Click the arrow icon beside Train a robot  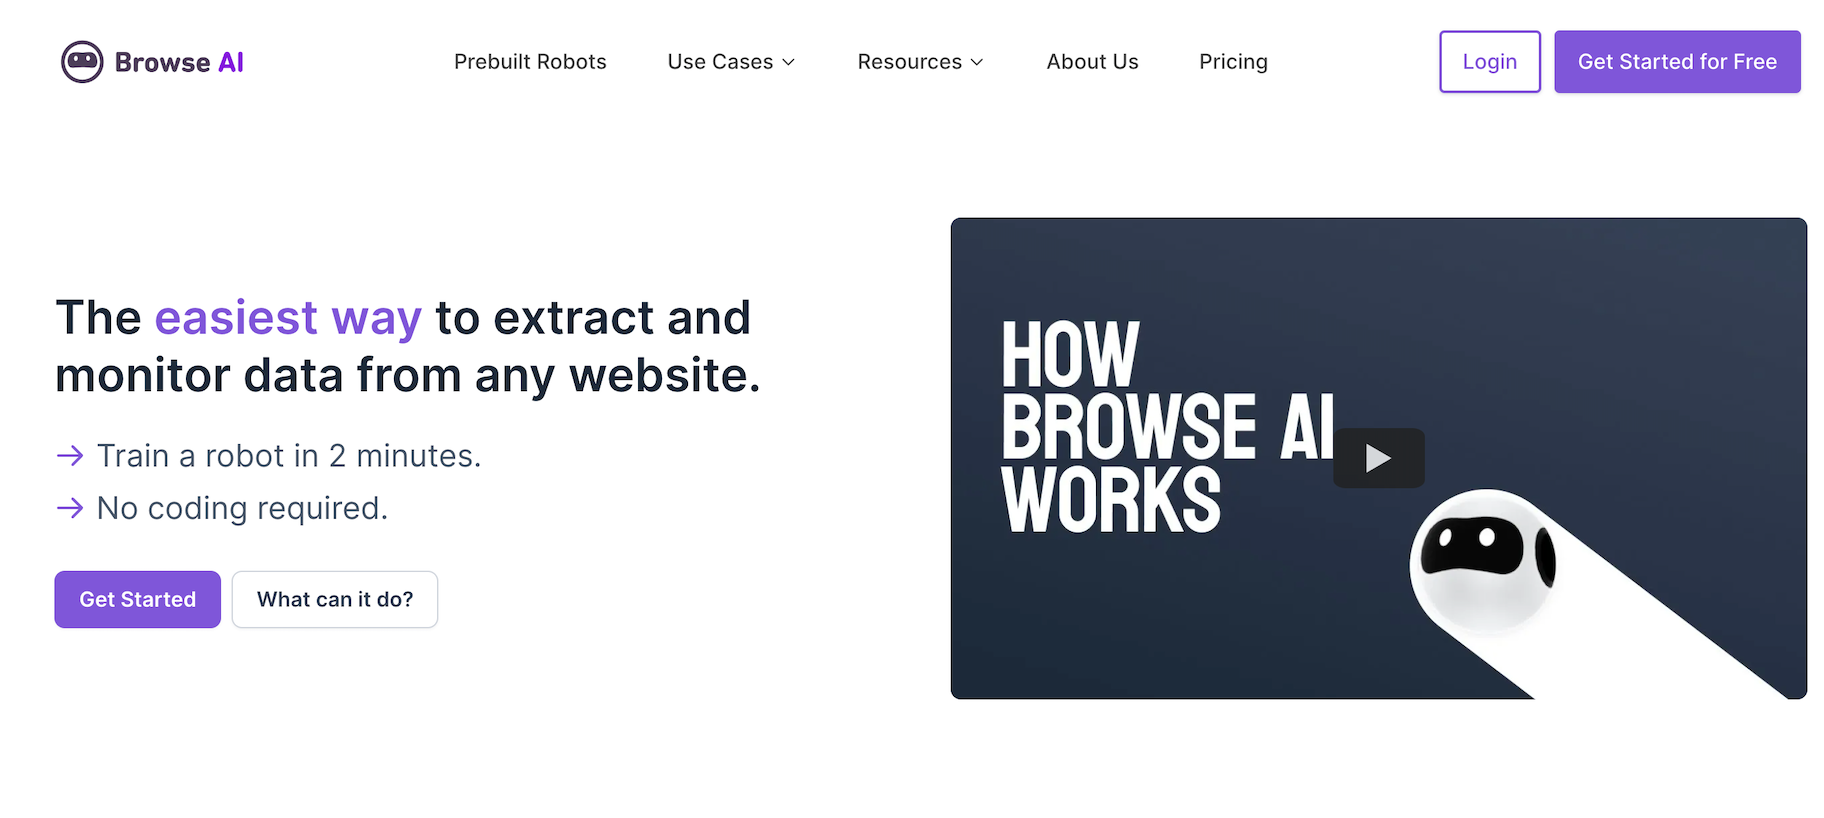point(70,456)
